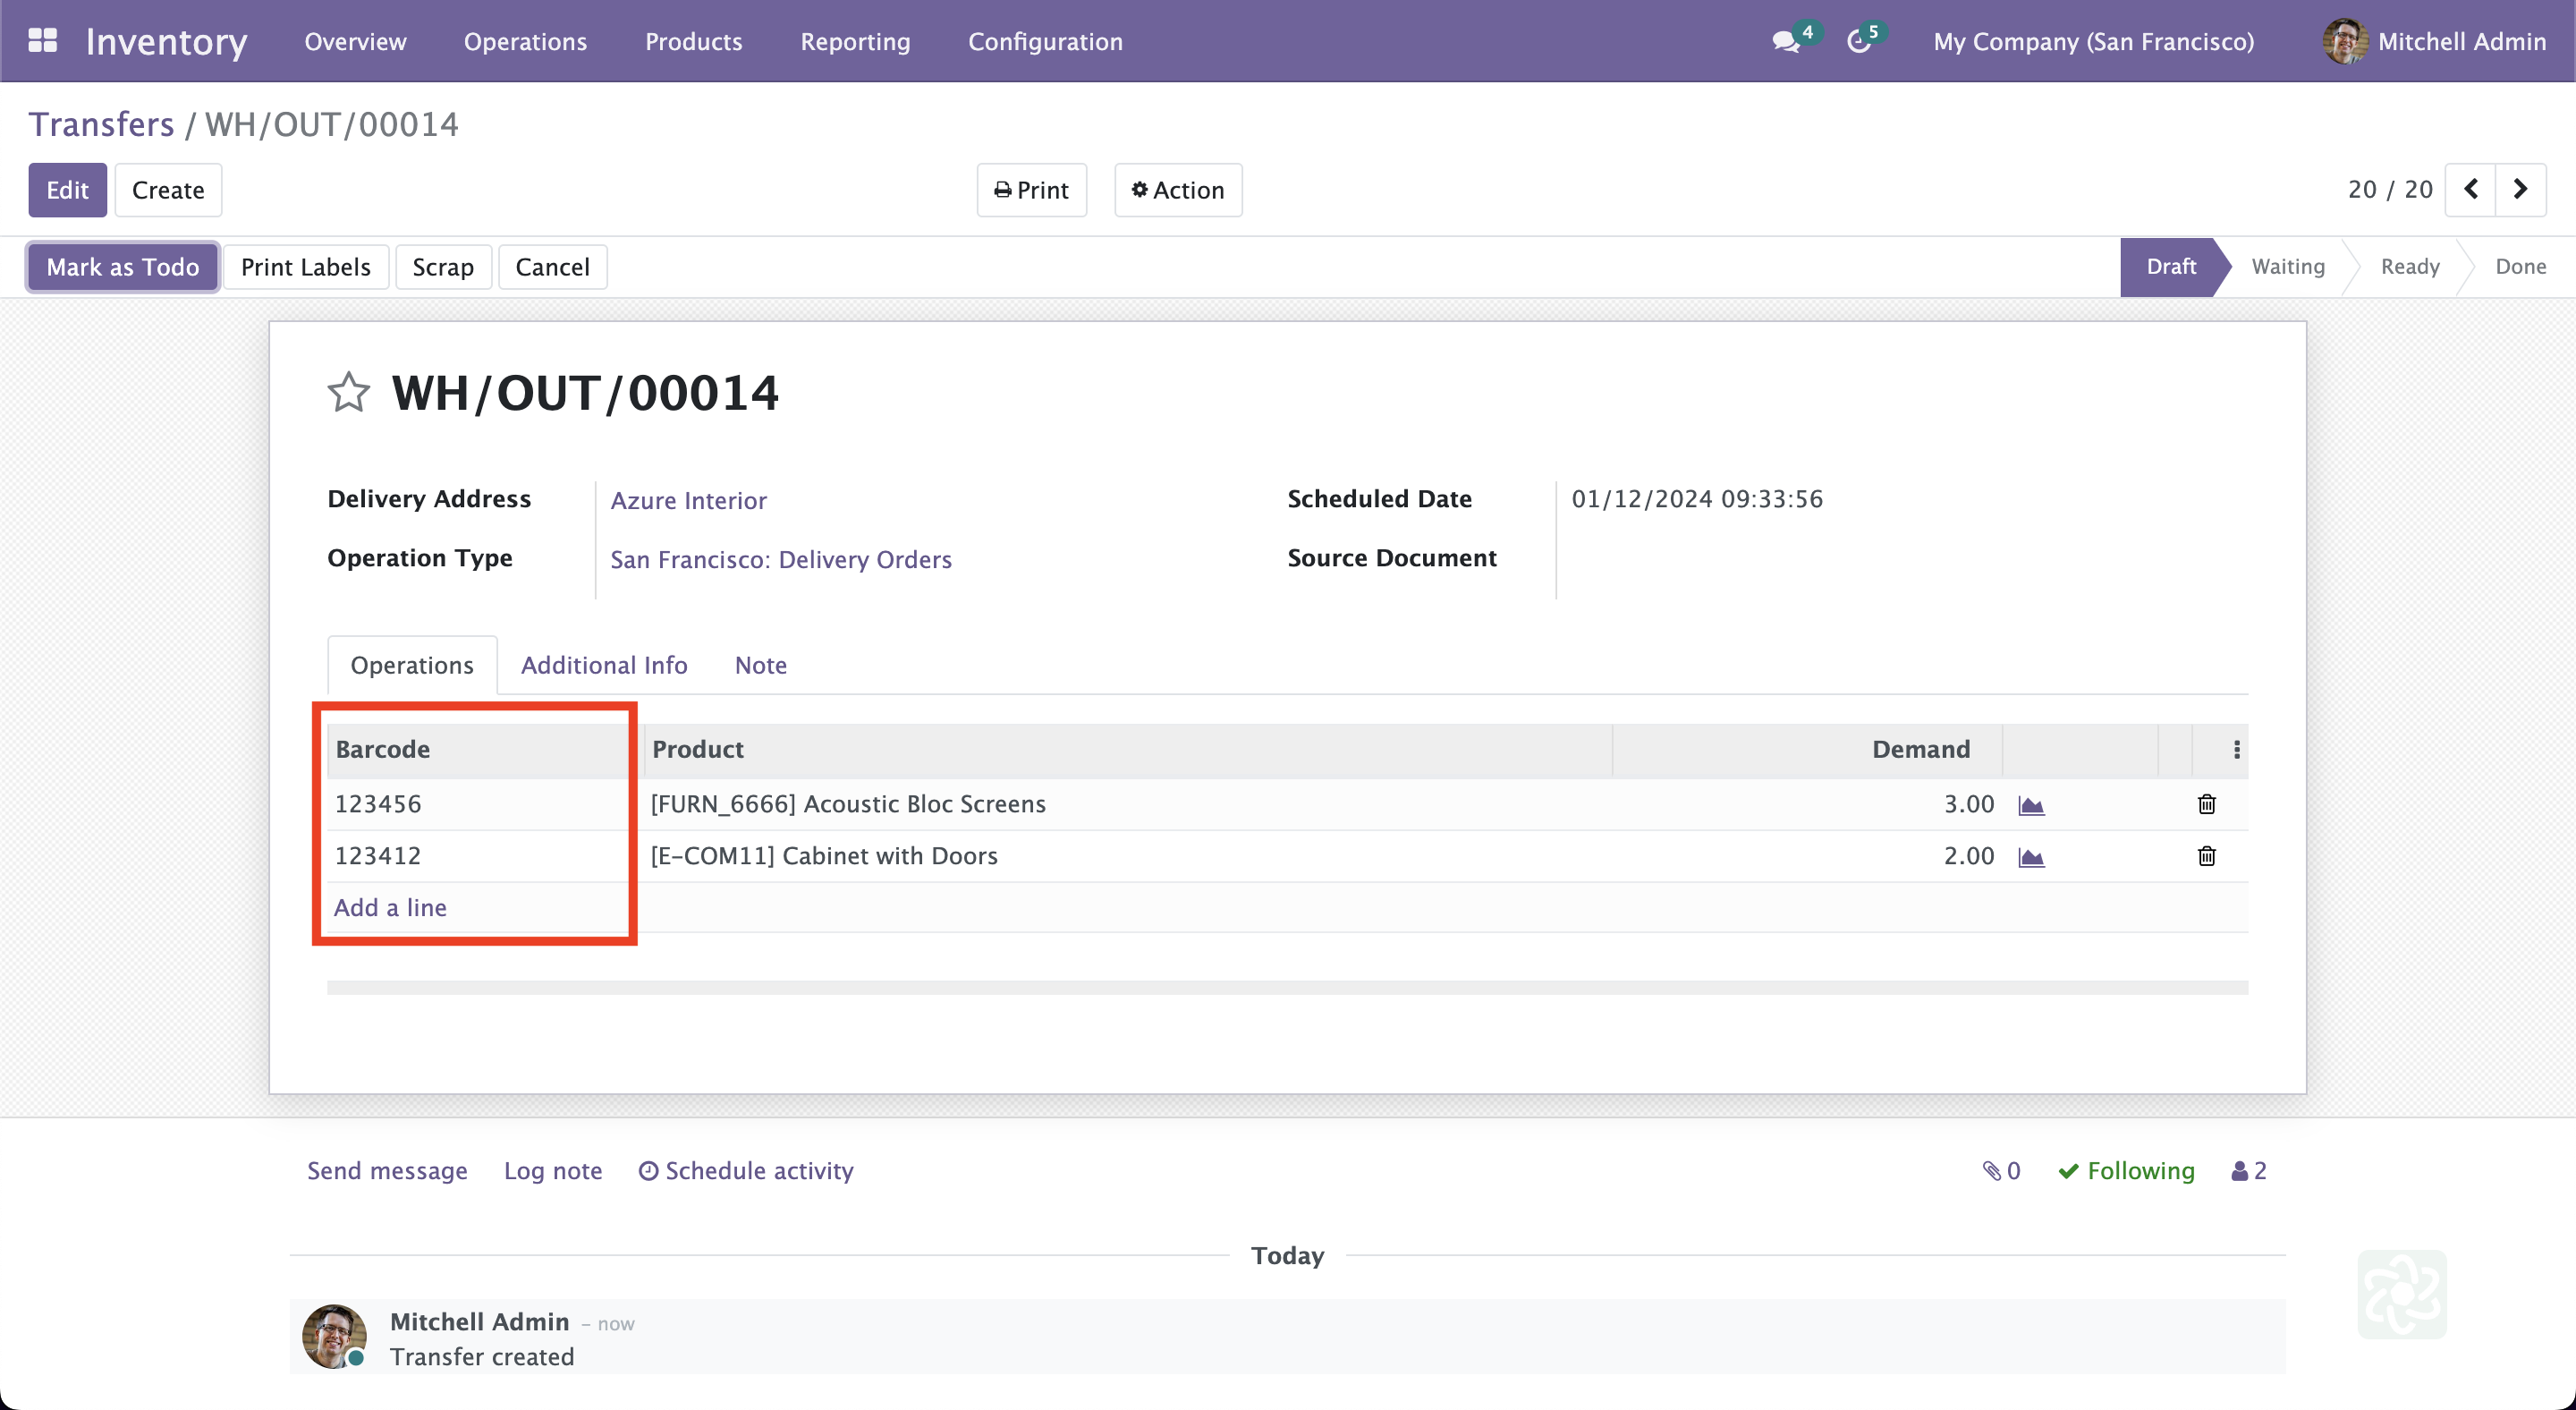Viewport: 2576px width, 1410px height.
Task: Go to previous transfer record
Action: click(x=2470, y=189)
